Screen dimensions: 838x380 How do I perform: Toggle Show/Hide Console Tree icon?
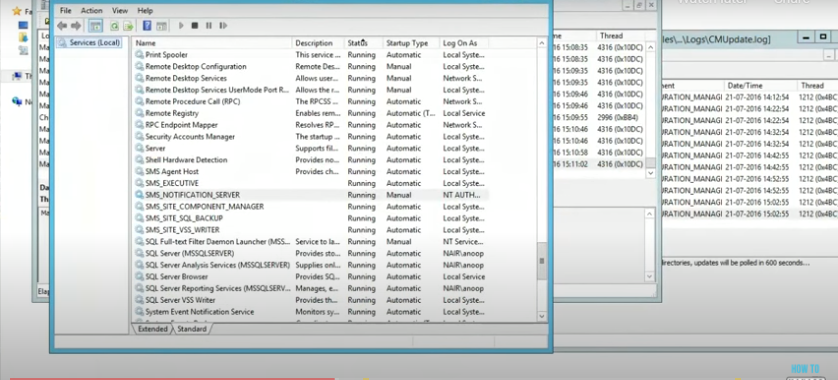[x=95, y=26]
